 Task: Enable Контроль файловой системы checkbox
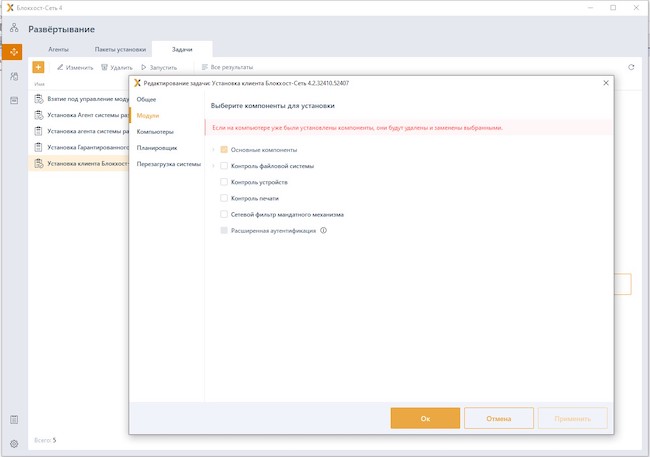coord(224,166)
